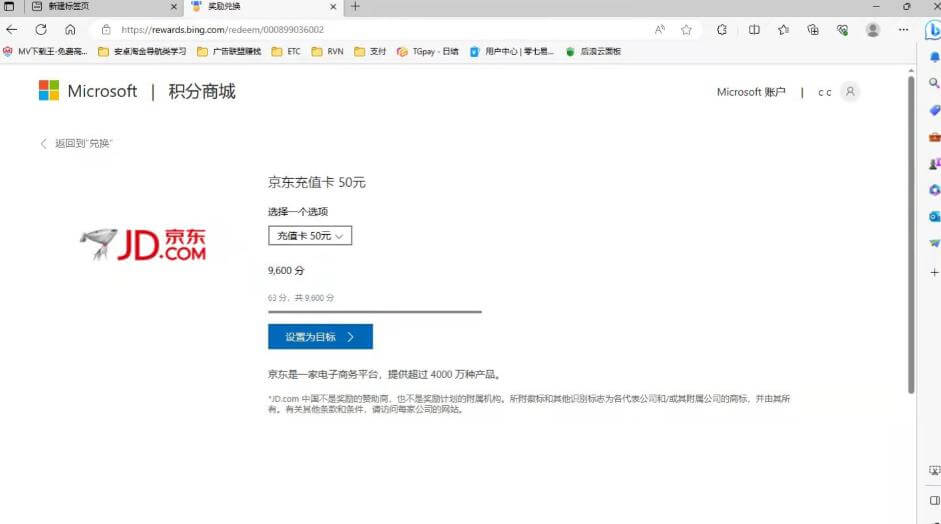Open the TGpay - 日结 bookmark

(427, 52)
